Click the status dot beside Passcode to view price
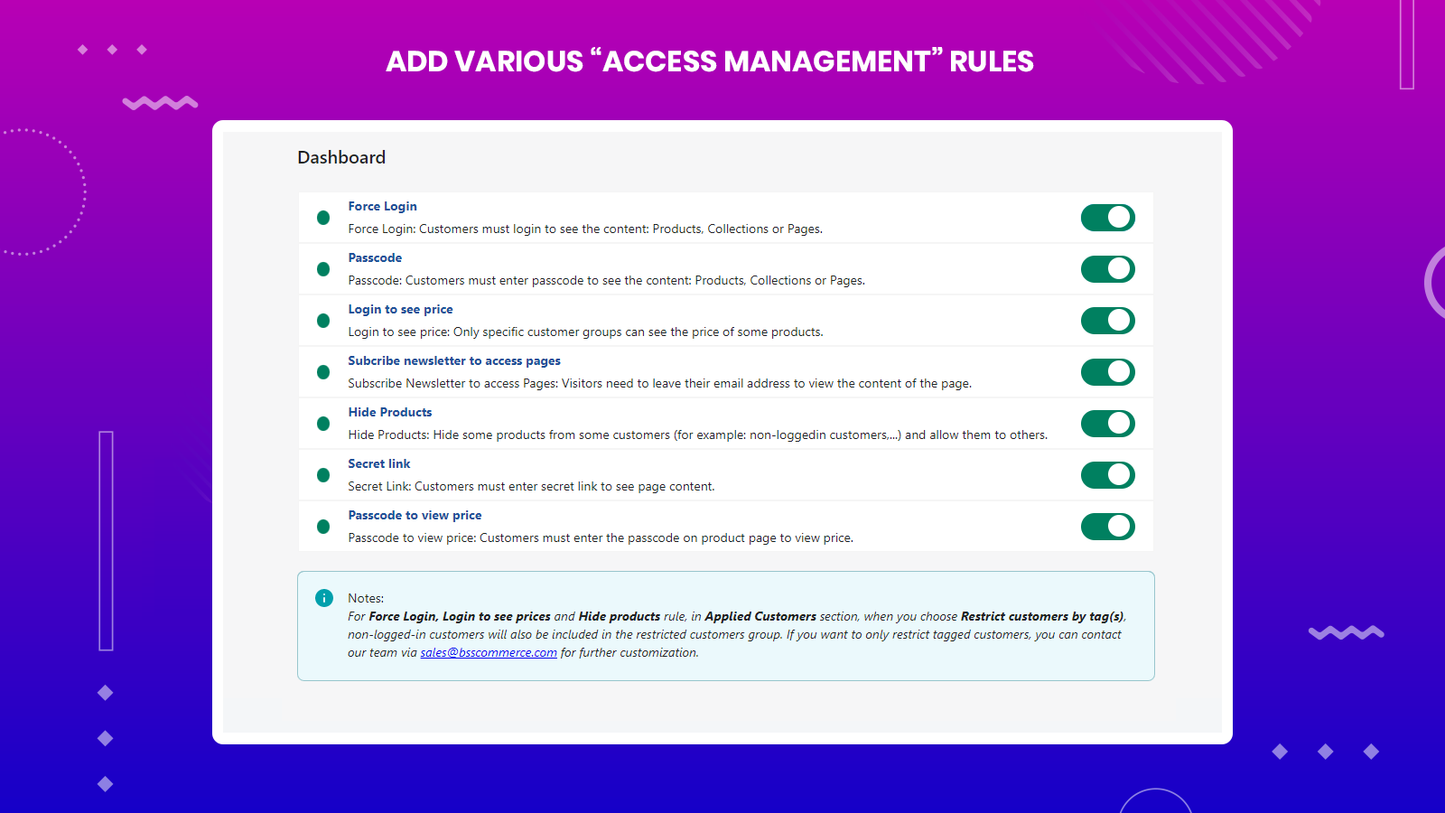The width and height of the screenshot is (1445, 813). tap(323, 527)
